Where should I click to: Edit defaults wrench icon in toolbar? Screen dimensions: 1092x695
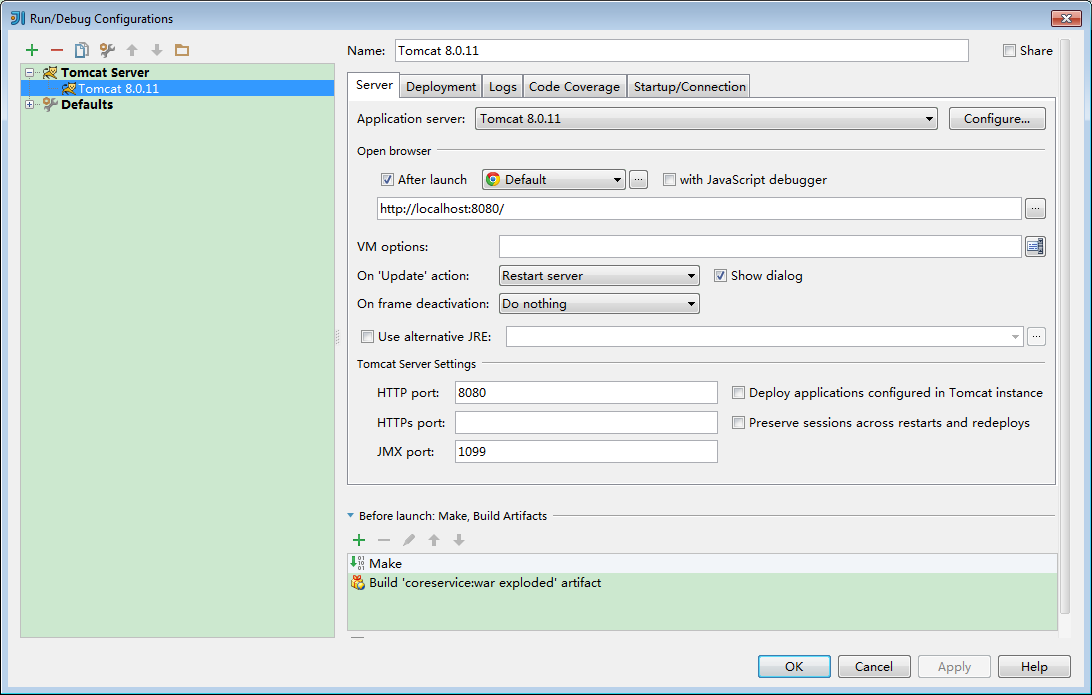point(107,50)
